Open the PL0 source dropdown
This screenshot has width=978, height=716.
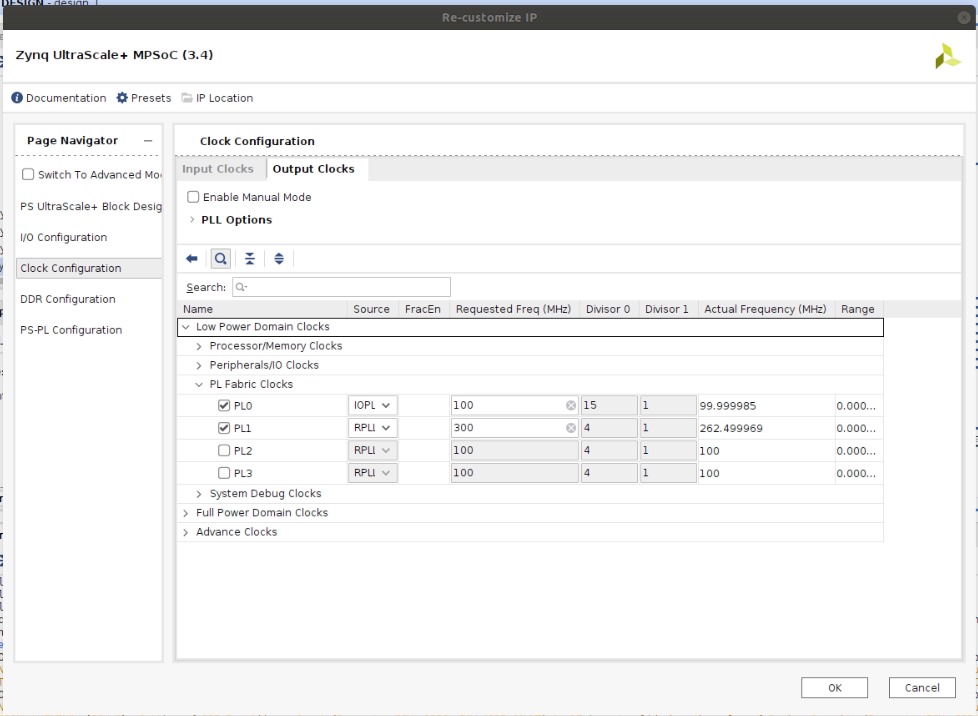tap(372, 405)
